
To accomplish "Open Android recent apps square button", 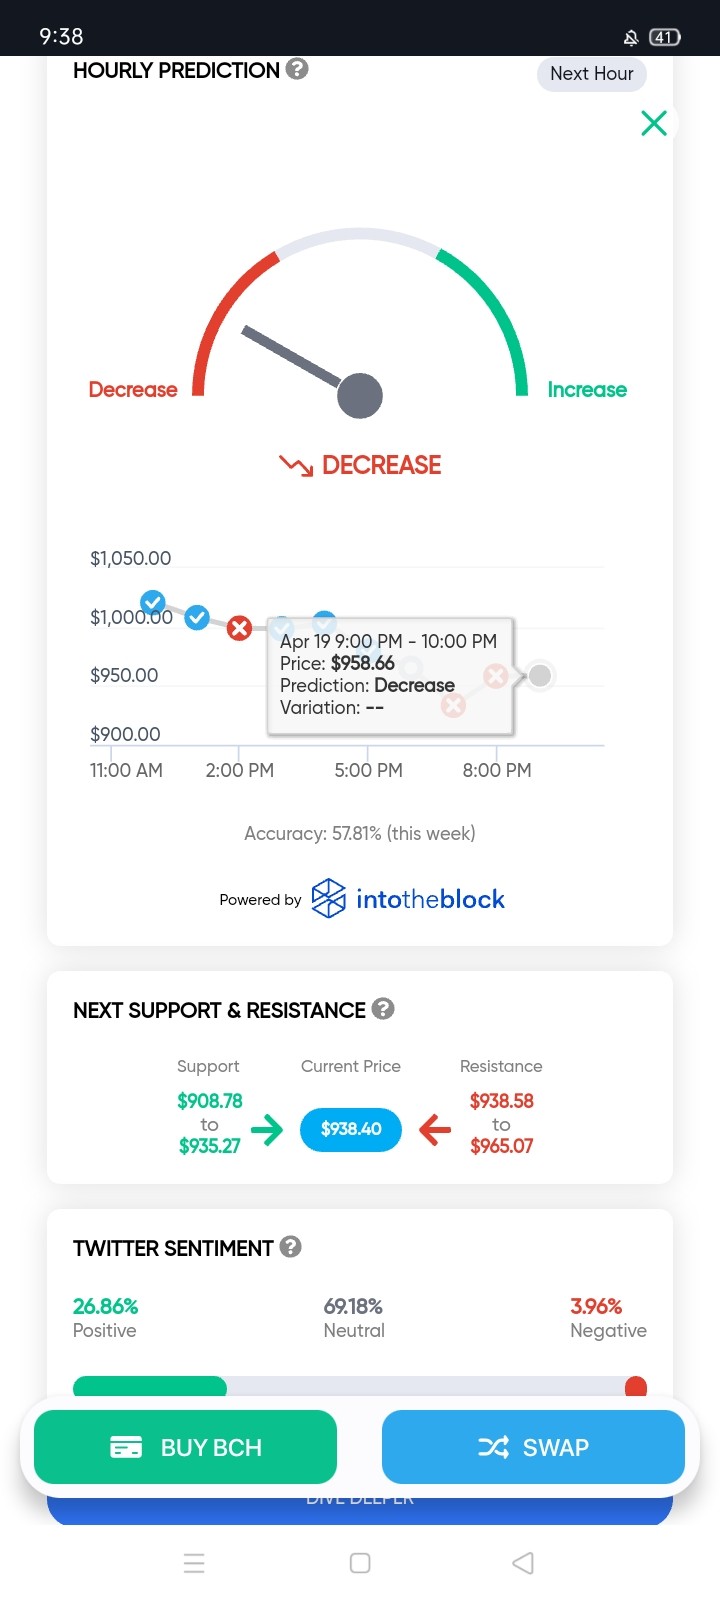I will coord(360,1563).
